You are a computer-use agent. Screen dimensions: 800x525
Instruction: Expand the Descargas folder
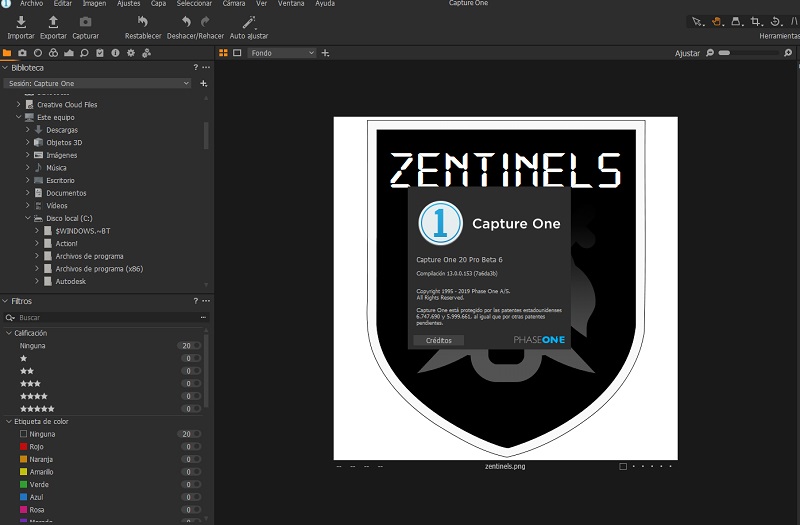28,130
